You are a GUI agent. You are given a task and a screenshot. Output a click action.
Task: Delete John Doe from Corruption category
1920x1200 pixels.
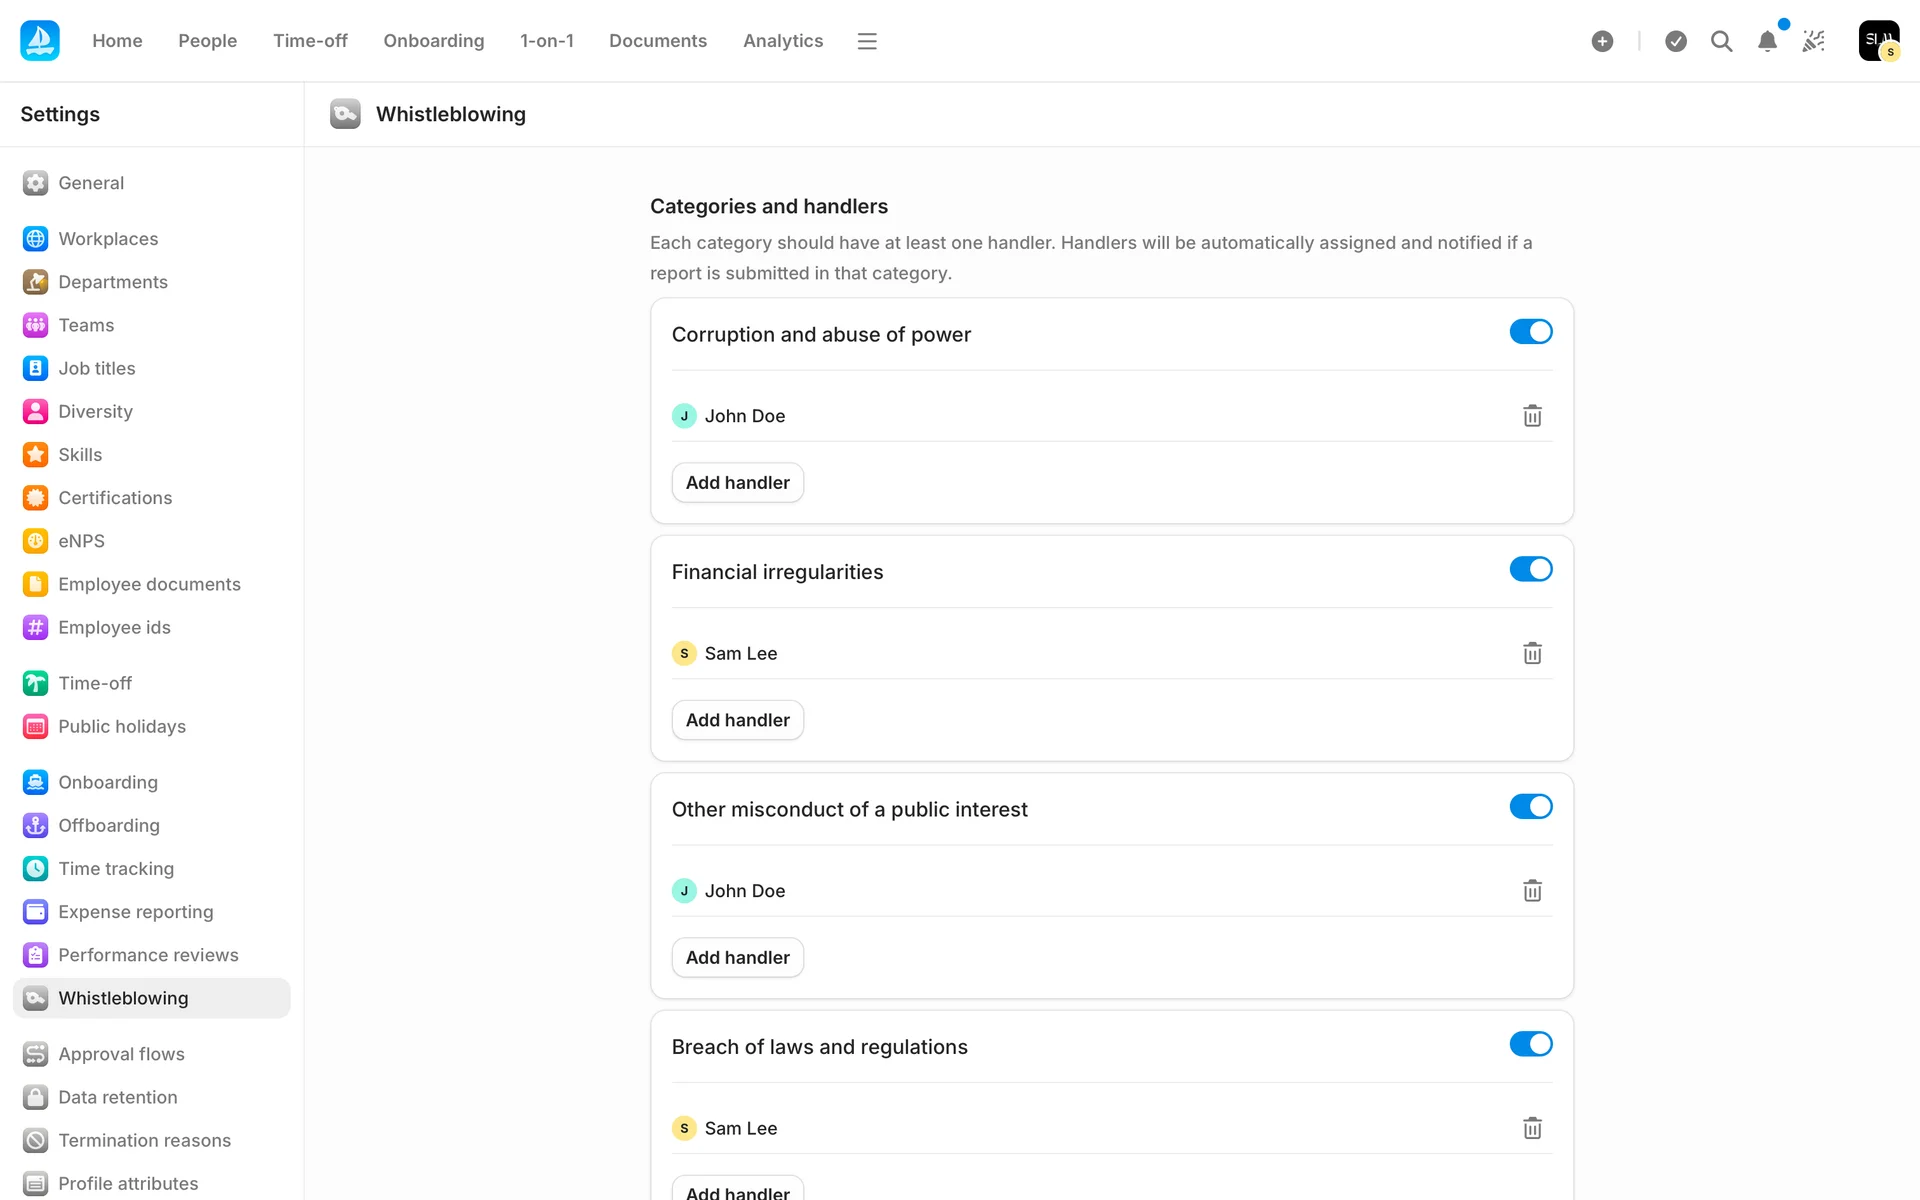coord(1532,416)
